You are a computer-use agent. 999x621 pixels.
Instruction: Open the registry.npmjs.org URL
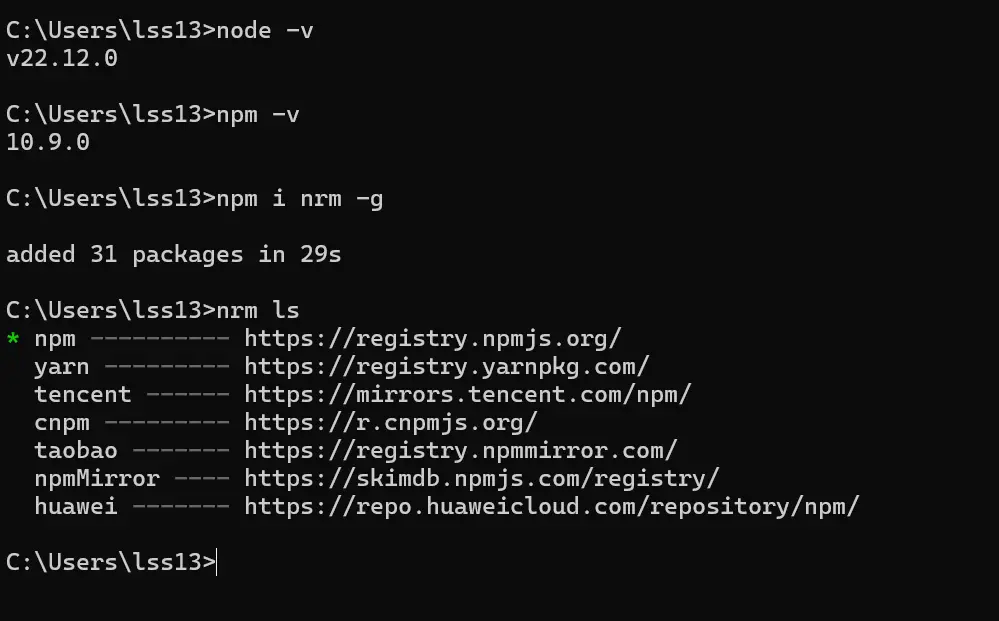click(432, 339)
